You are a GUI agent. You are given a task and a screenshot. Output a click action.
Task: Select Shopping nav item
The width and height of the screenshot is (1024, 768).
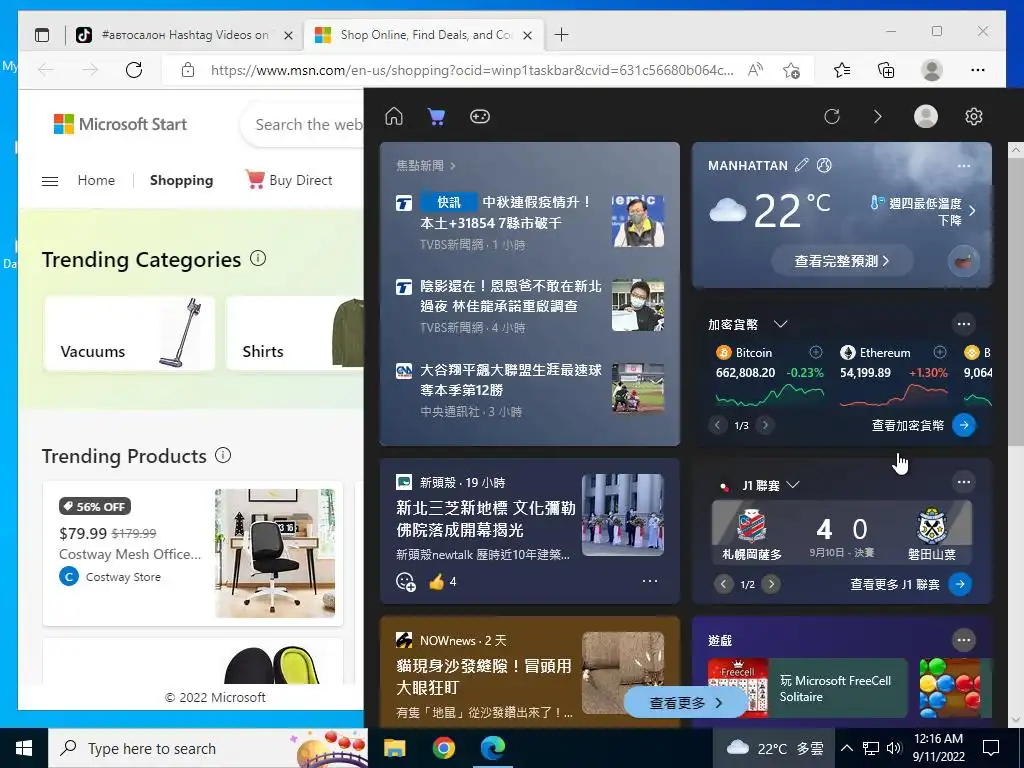pos(182,180)
